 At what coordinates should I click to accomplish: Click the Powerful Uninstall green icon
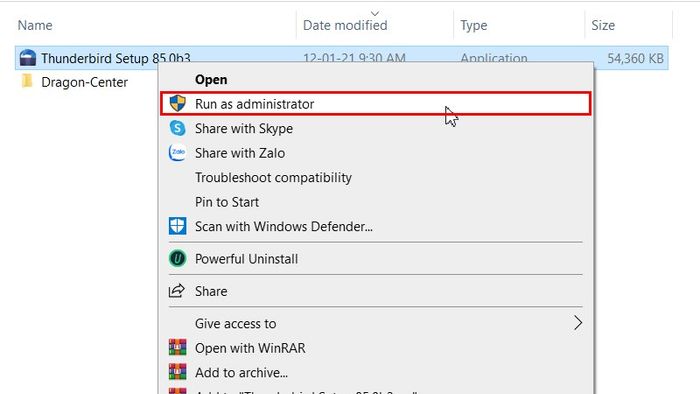(177, 258)
